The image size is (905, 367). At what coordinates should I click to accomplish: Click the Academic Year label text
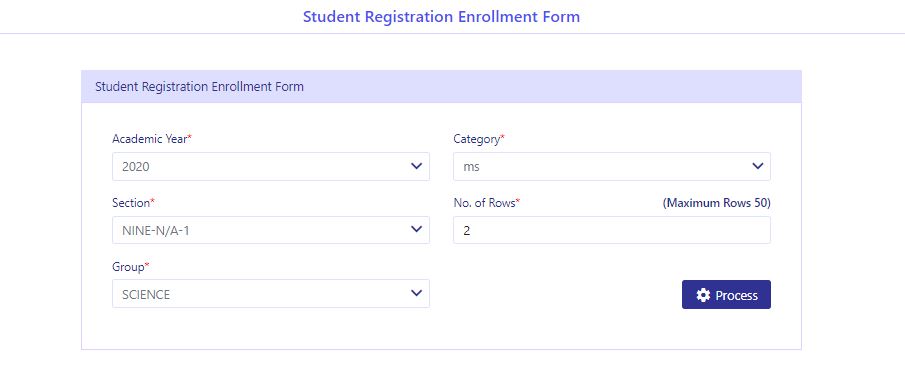[149, 139]
